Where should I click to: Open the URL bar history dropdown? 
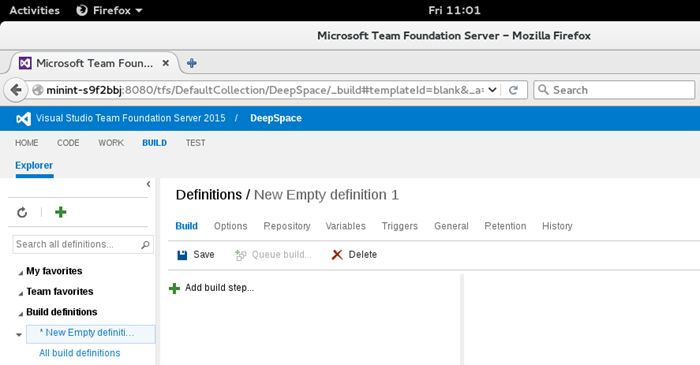pyautogui.click(x=492, y=90)
